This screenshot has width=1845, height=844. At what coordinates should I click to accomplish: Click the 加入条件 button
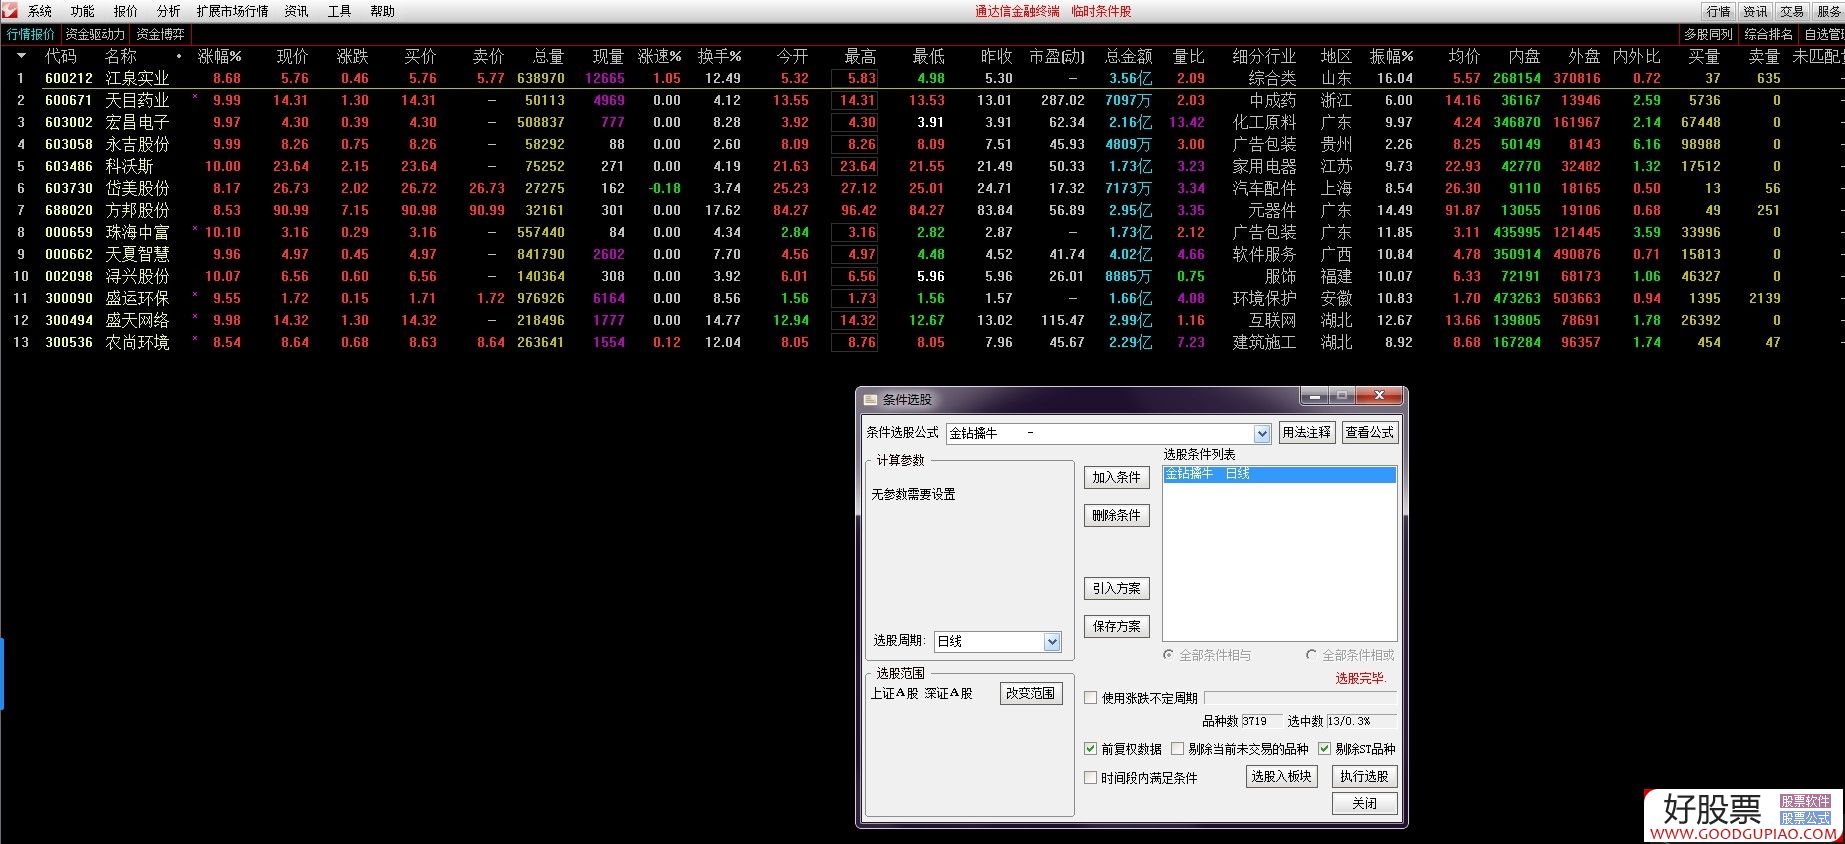tap(1116, 477)
